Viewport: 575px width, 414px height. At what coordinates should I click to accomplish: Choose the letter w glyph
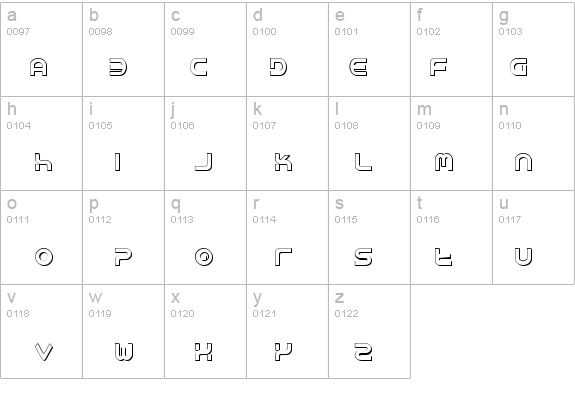(124, 352)
